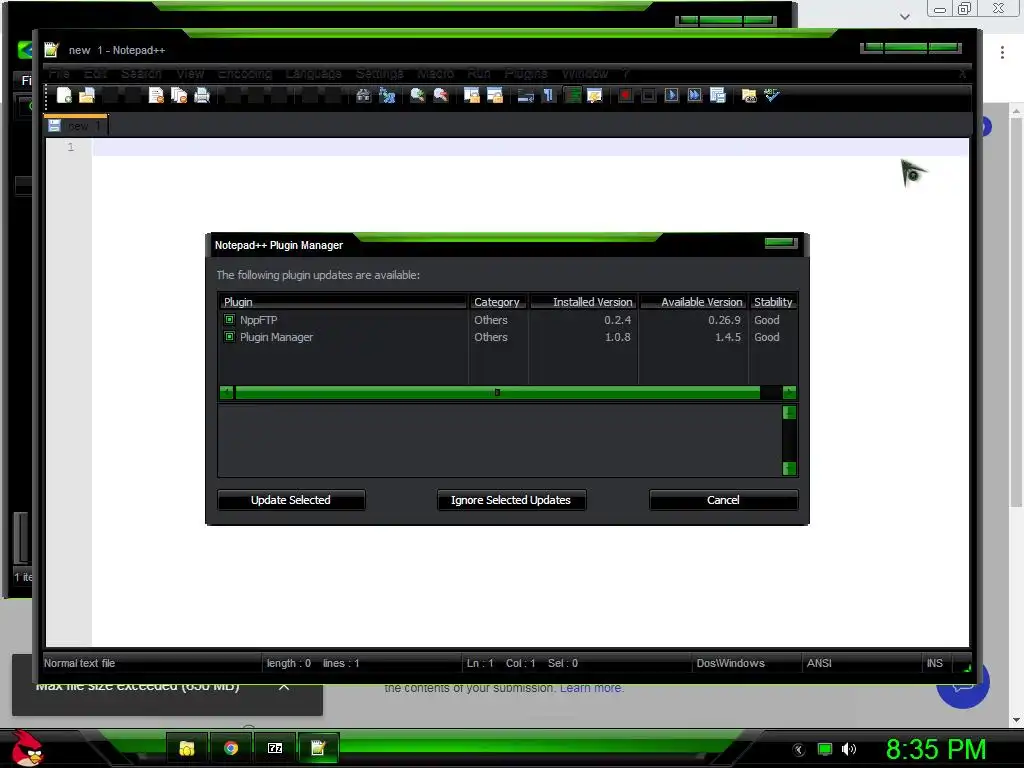Open the Settings menu
The image size is (1024, 768).
point(379,73)
